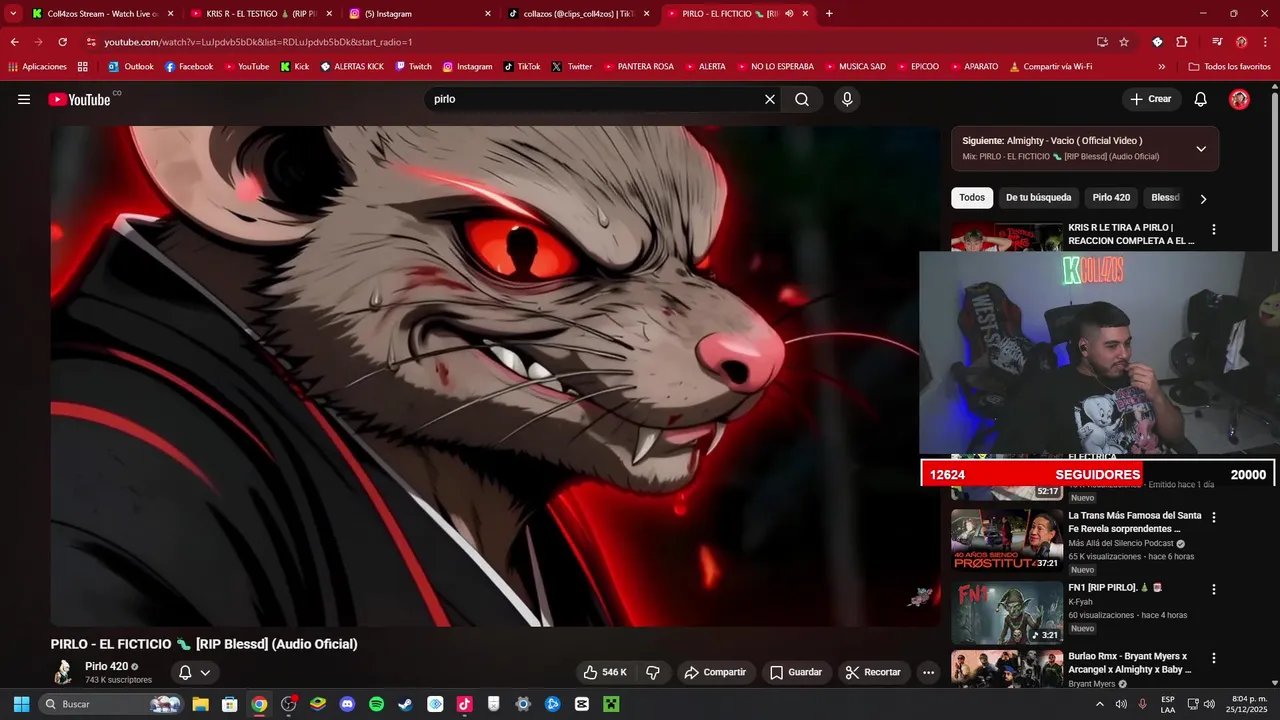1280x720 pixels.
Task: Switch to the Instagram browser tab
Action: coord(420,14)
